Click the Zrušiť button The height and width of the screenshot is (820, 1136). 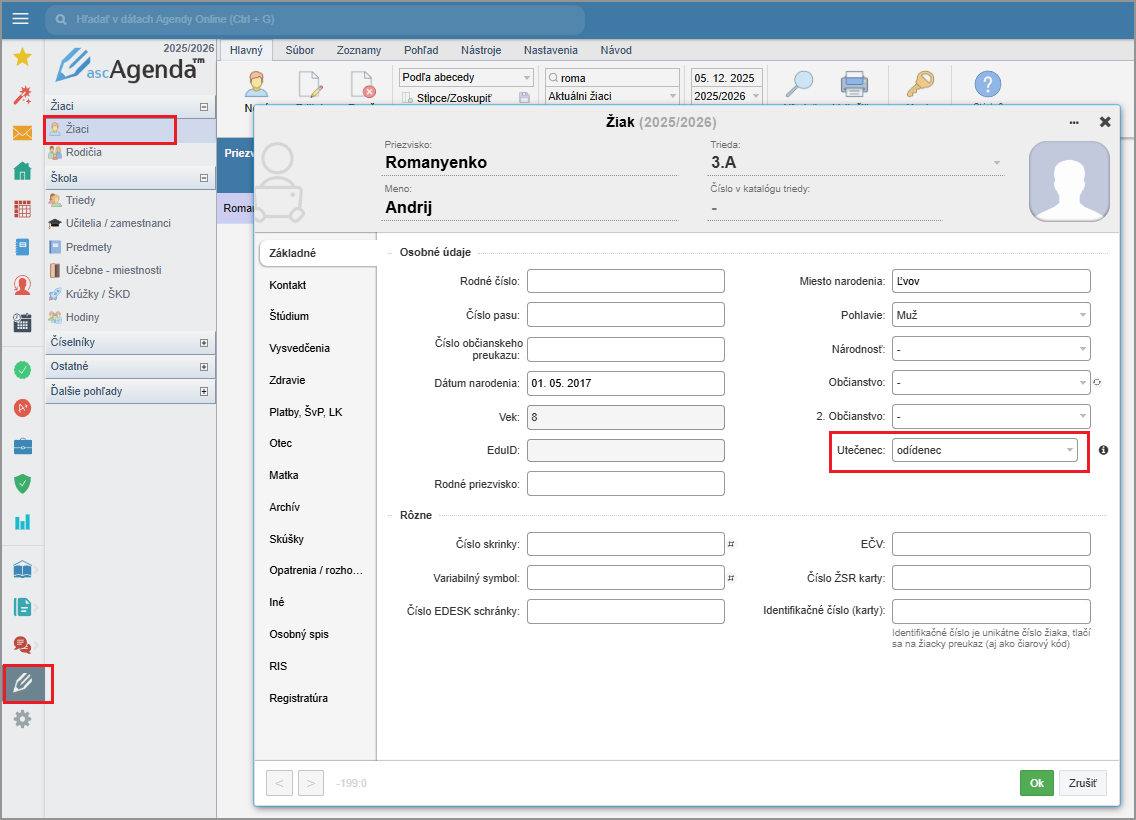[x=1082, y=783]
